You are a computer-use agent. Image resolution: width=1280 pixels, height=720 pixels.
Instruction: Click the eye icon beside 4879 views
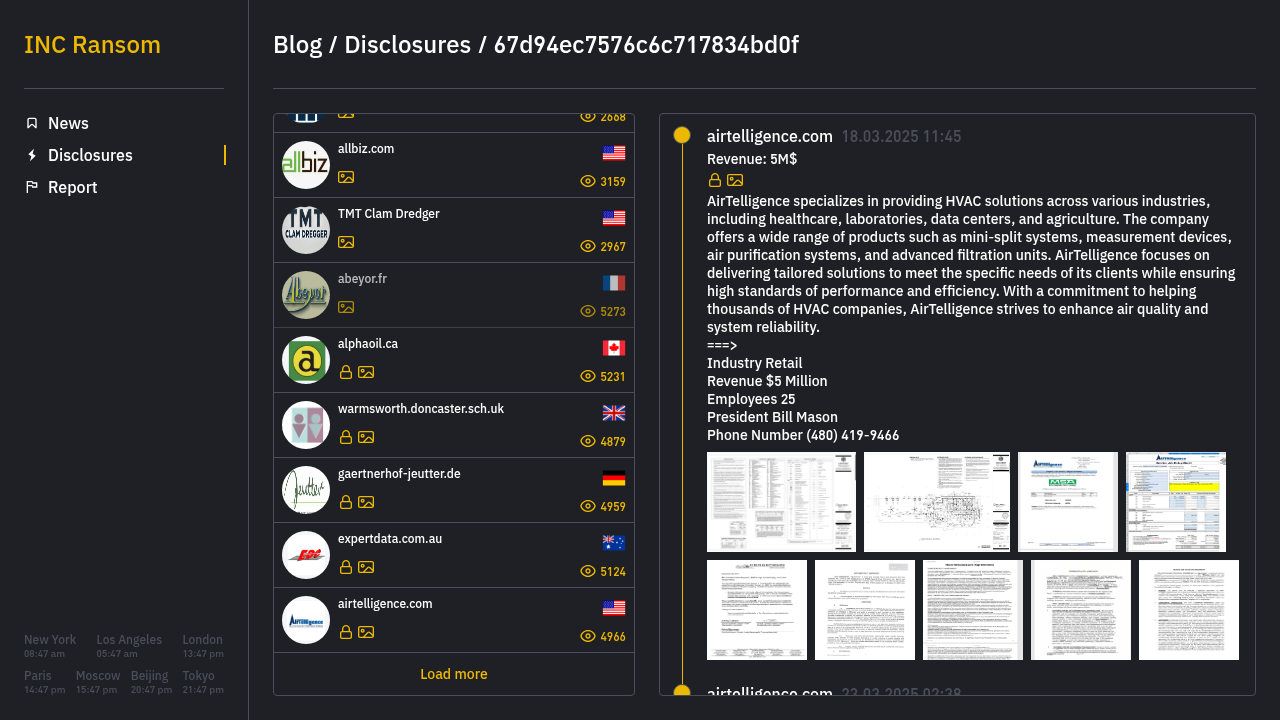[x=588, y=441]
